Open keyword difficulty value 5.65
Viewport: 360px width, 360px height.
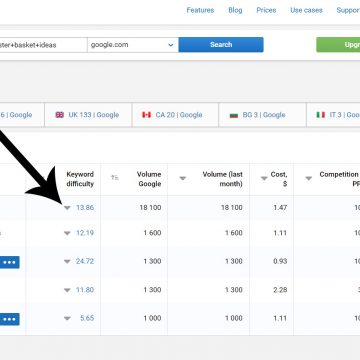(x=87, y=318)
